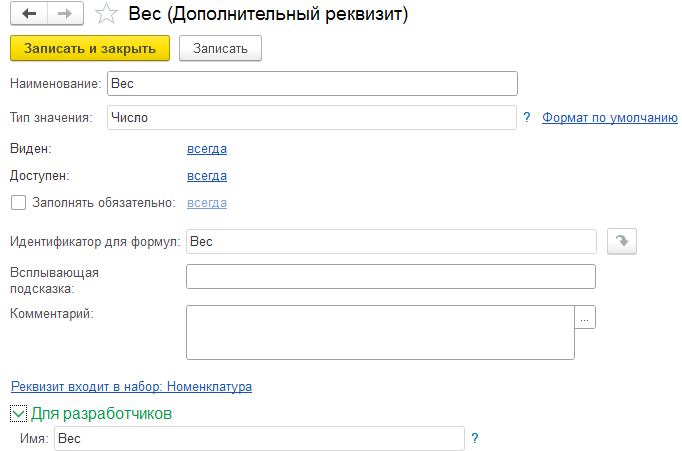This screenshot has width=682, height=451.
Task: Click всегда link next to Виден
Action: tap(207, 149)
